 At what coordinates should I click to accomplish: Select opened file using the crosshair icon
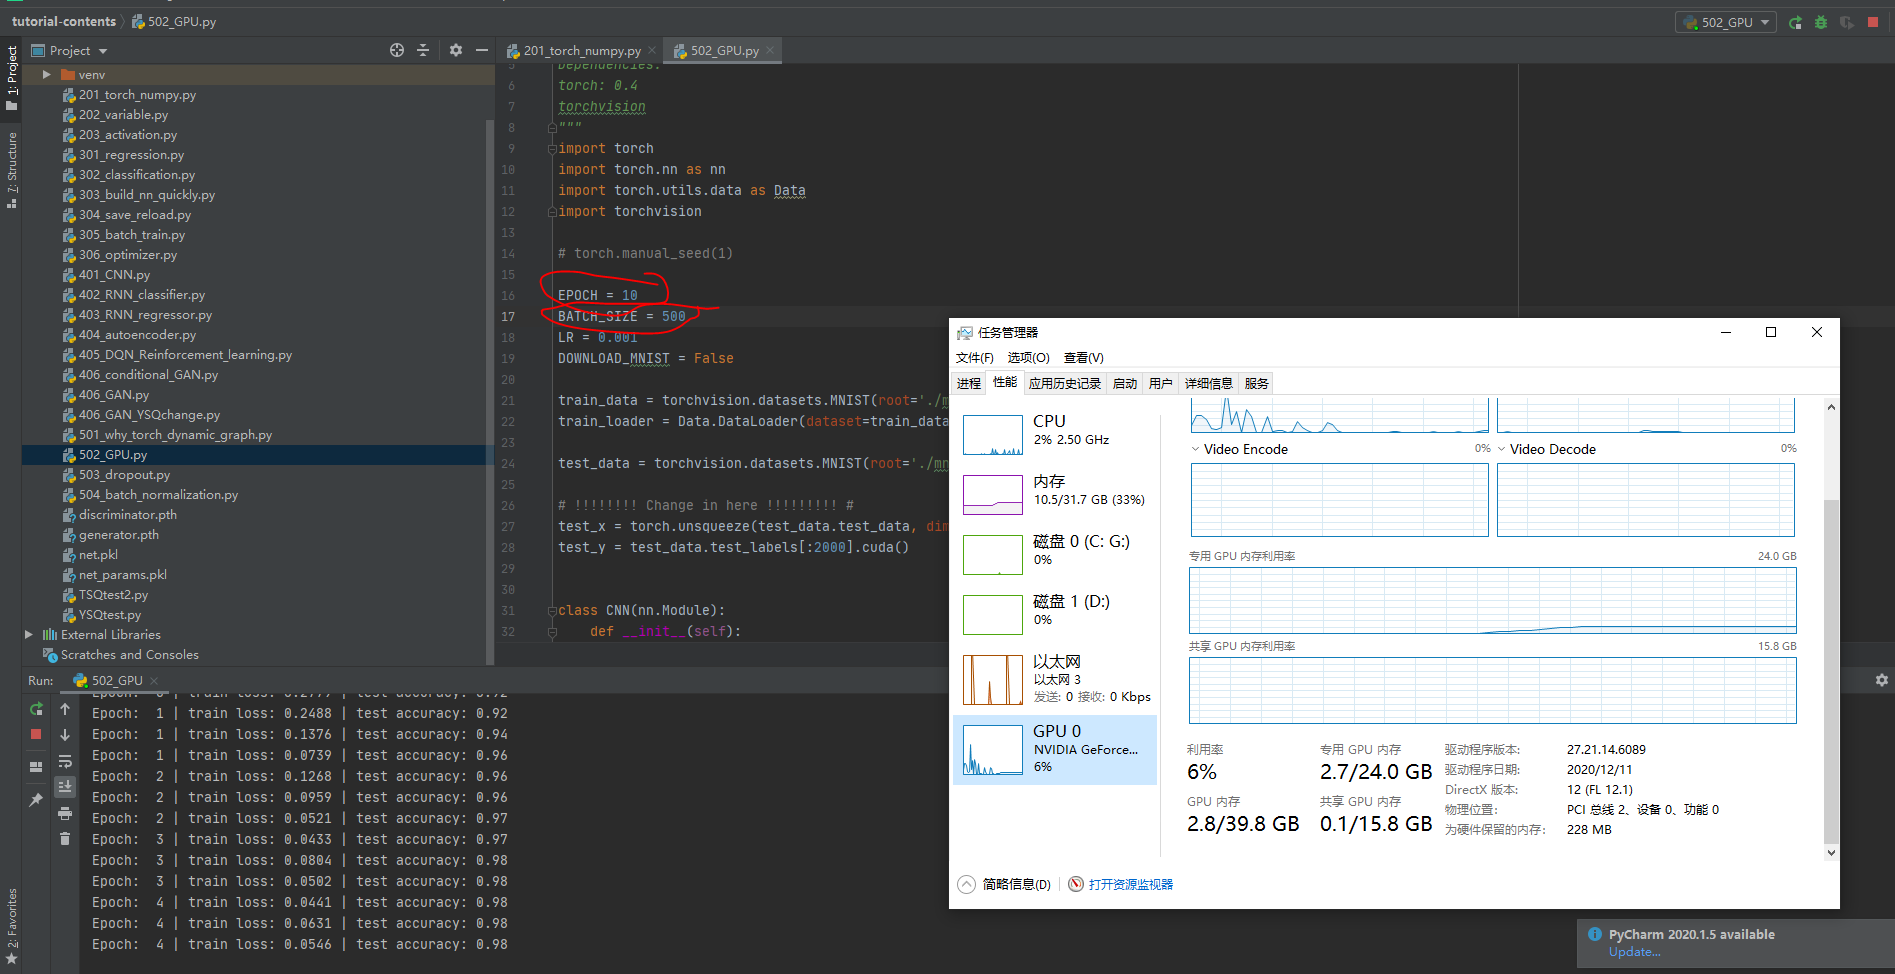tap(396, 49)
